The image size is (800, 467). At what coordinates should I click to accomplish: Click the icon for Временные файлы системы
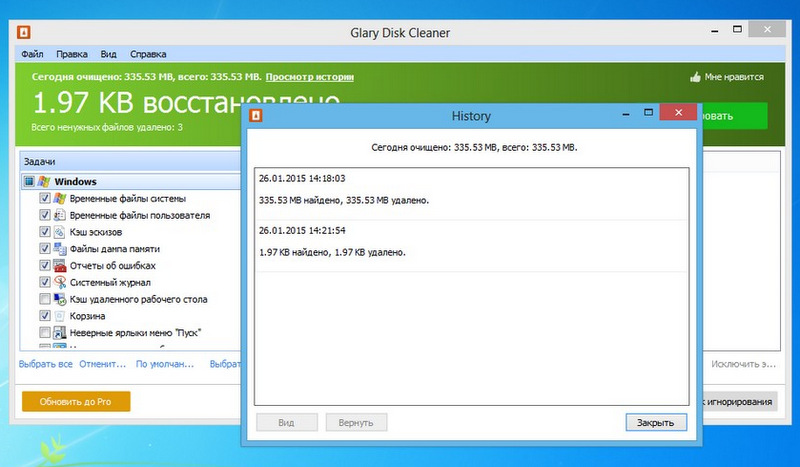[x=60, y=198]
